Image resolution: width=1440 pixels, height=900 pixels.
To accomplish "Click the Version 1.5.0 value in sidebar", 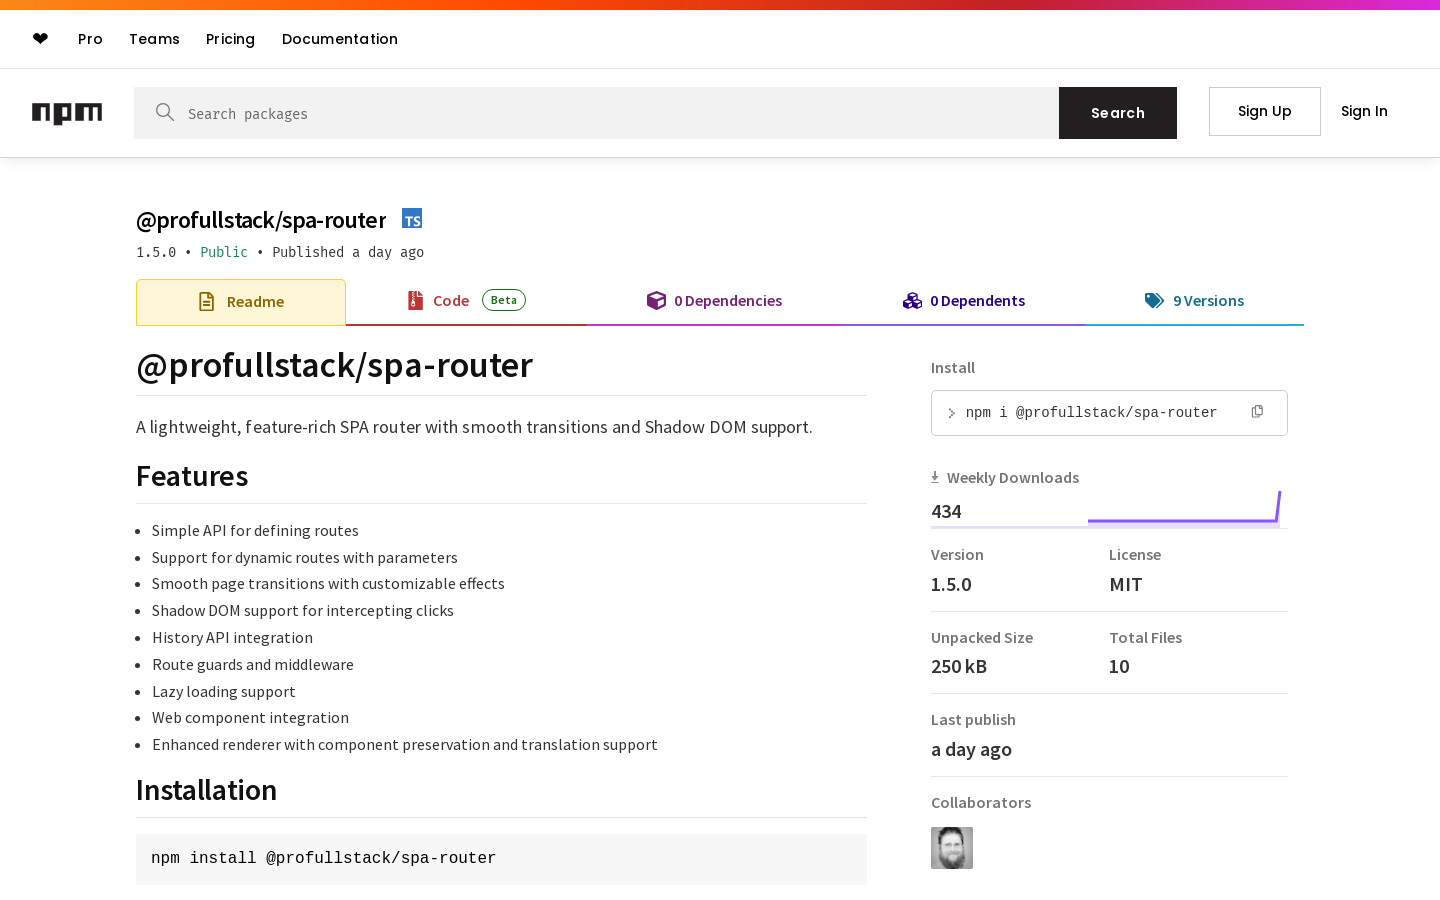I will pos(951,584).
